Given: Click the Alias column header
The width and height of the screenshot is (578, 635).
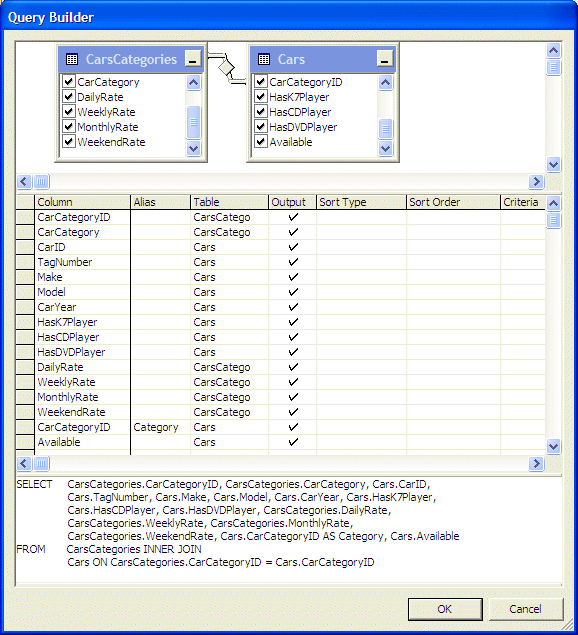Looking at the screenshot, I should click(x=160, y=202).
